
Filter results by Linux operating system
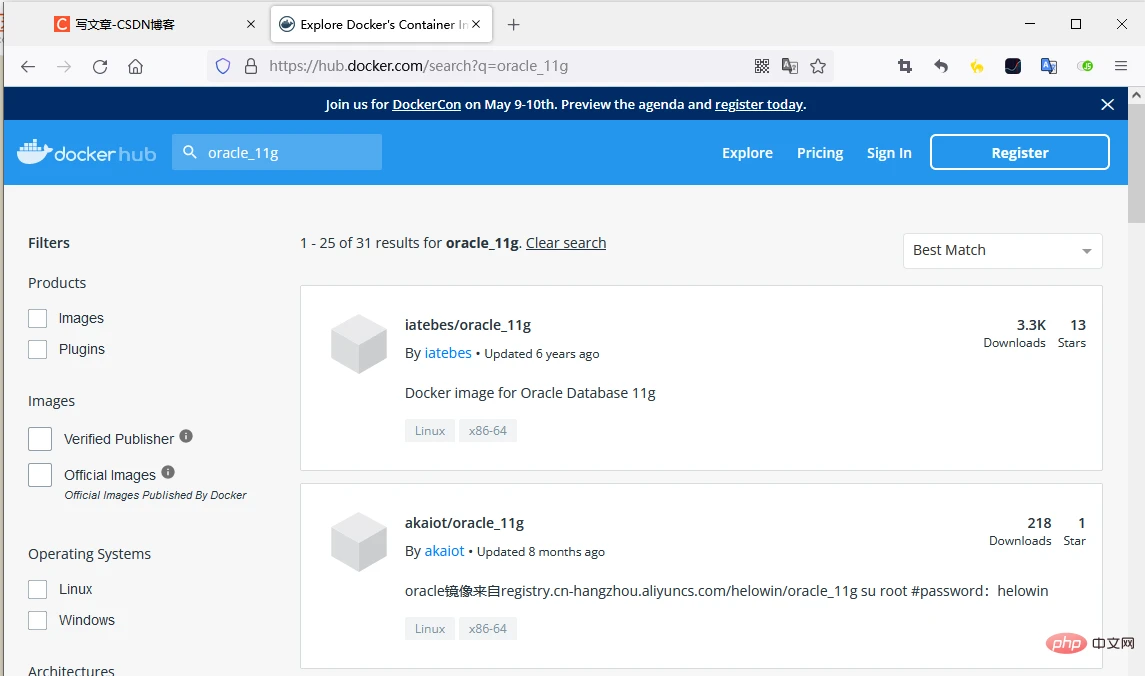click(37, 589)
